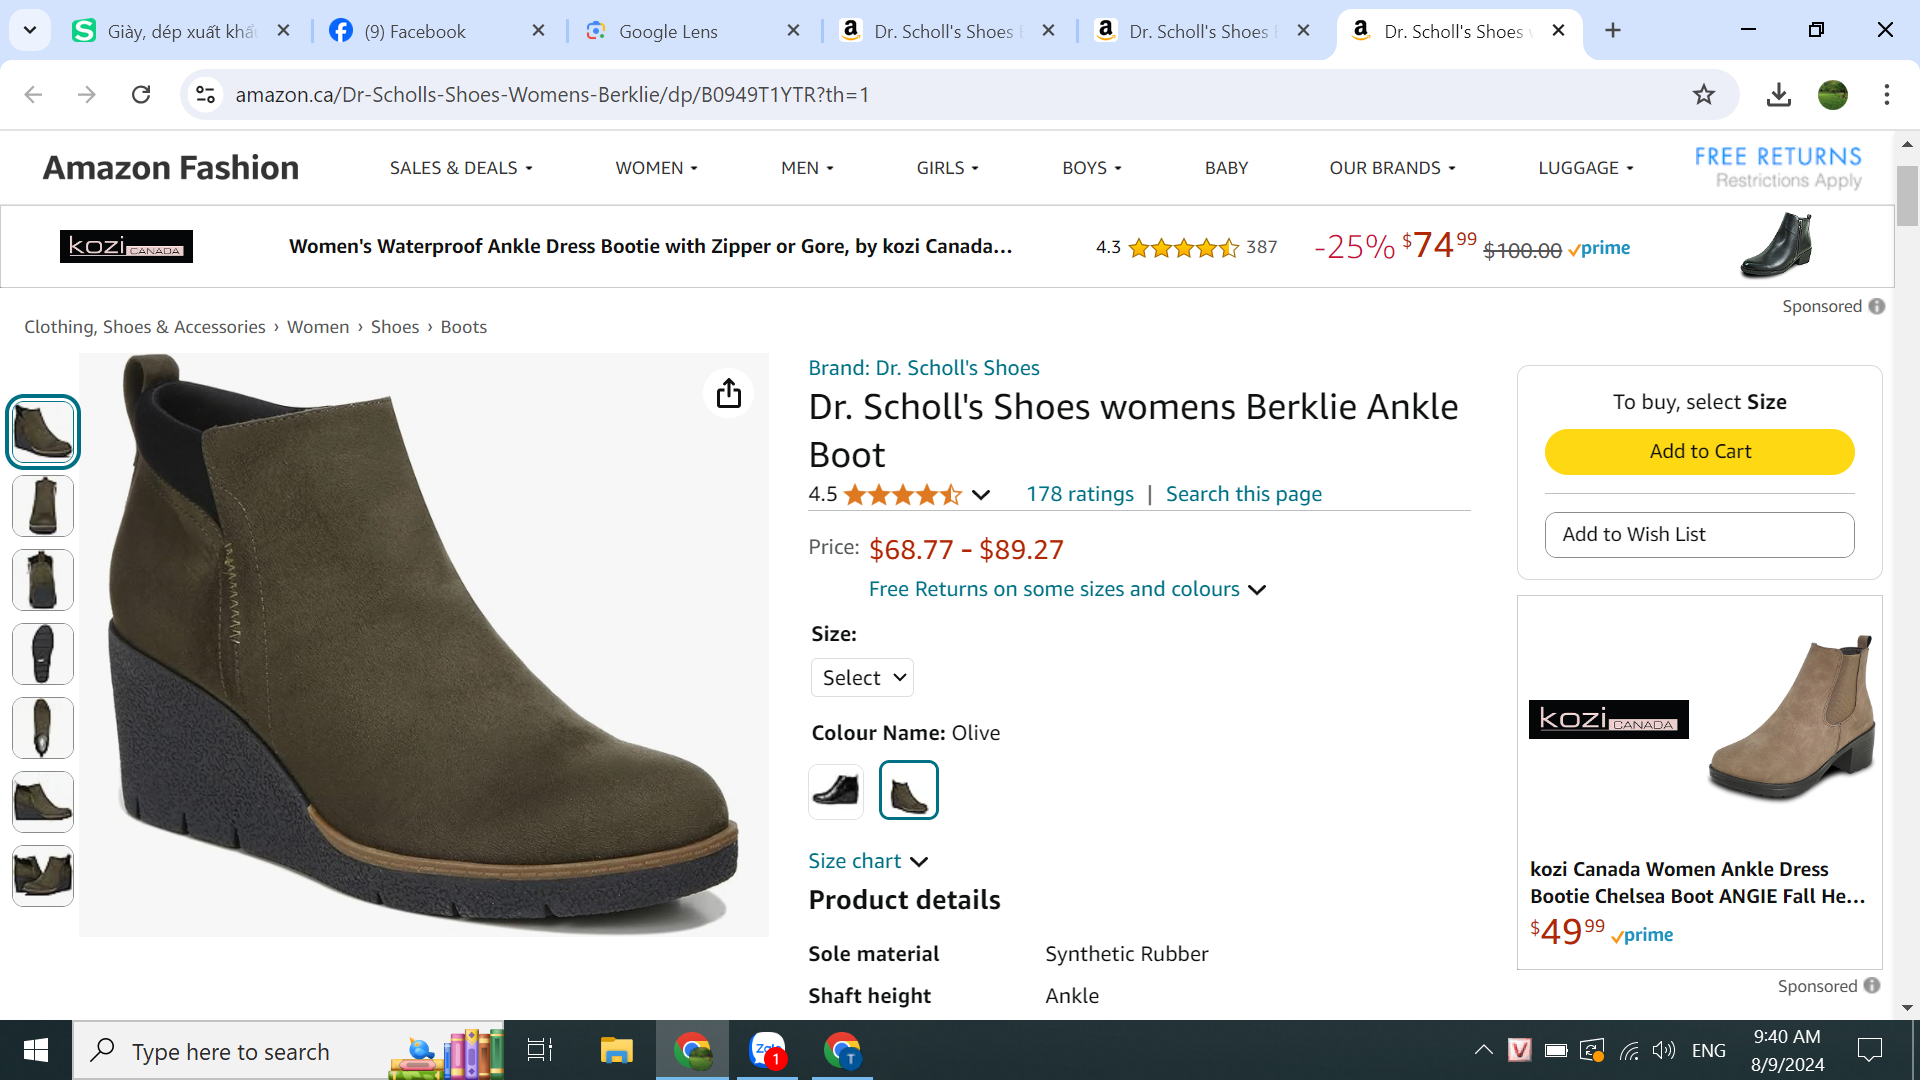Viewport: 1920px width, 1080px height.
Task: Expand the Size chart section
Action: [868, 861]
